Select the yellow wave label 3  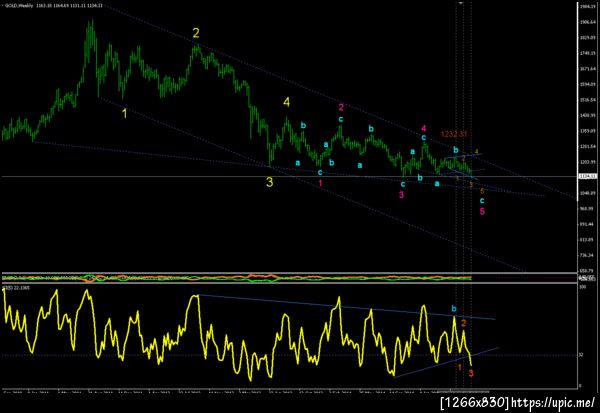(270, 183)
